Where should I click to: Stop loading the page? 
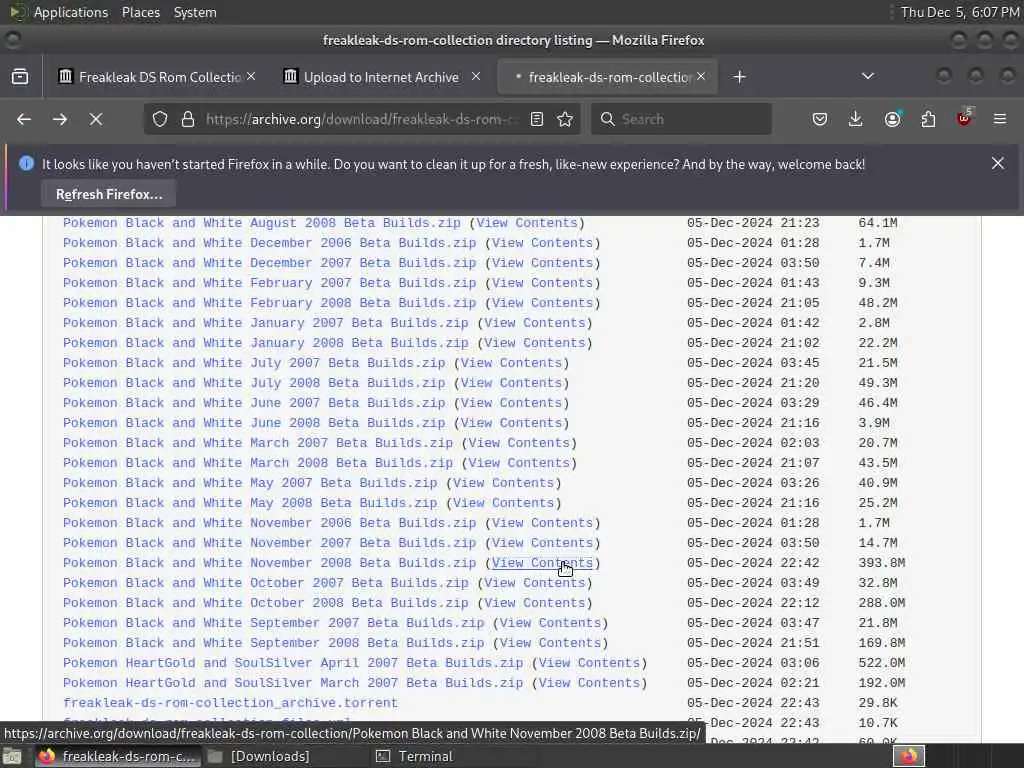pyautogui.click(x=95, y=119)
